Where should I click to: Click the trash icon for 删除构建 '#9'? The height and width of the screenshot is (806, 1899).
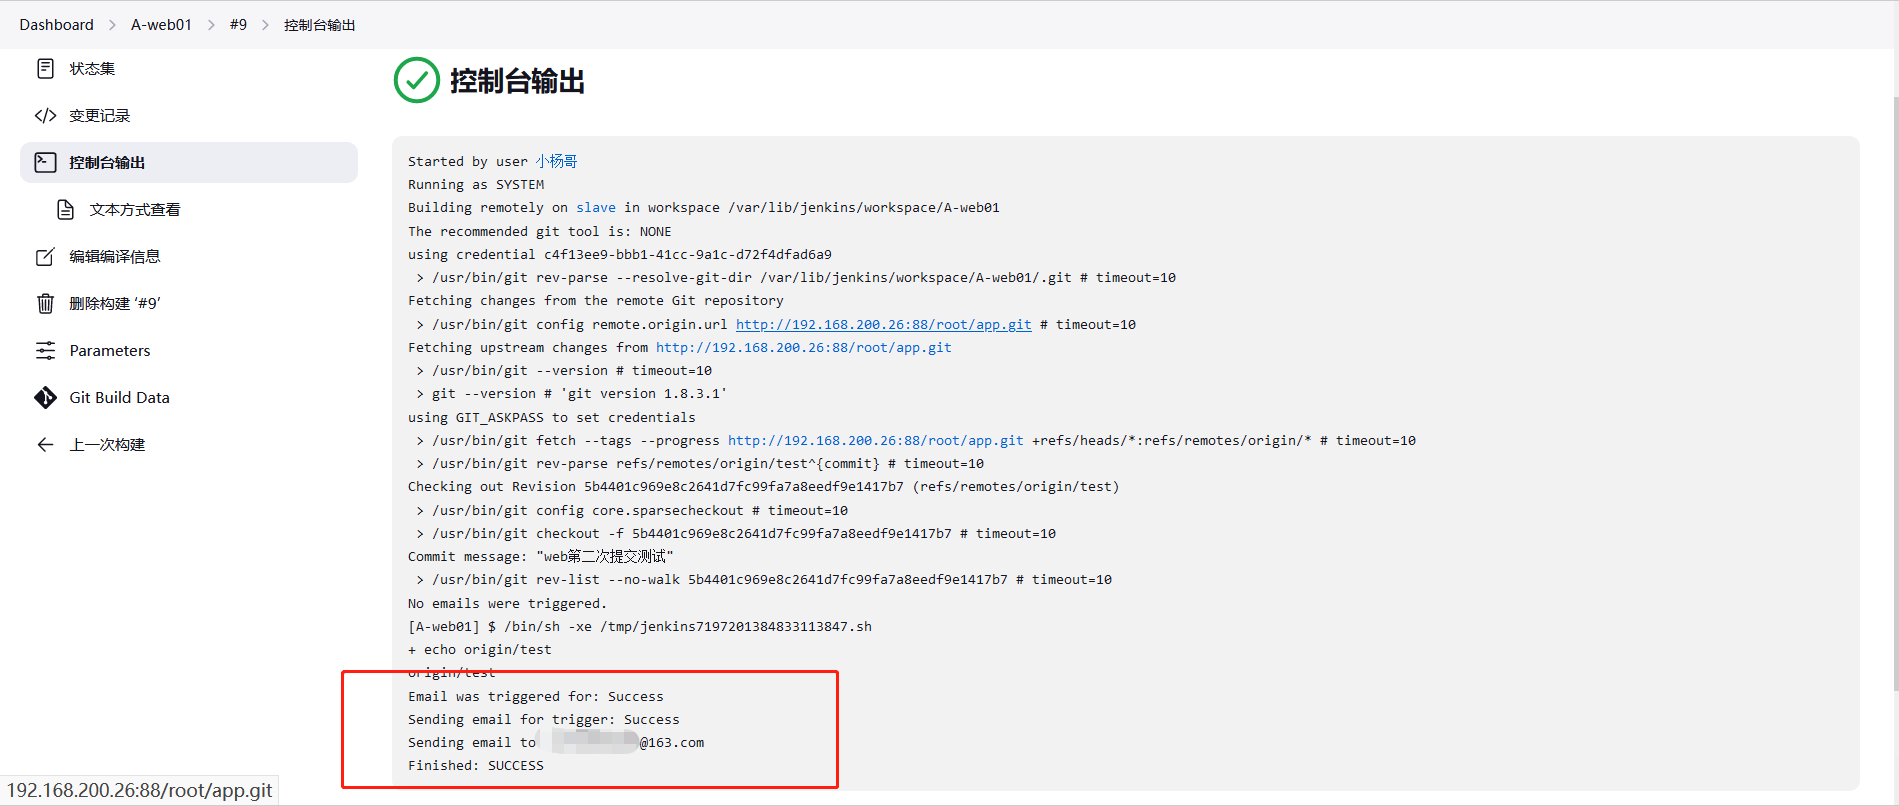pyautogui.click(x=45, y=303)
